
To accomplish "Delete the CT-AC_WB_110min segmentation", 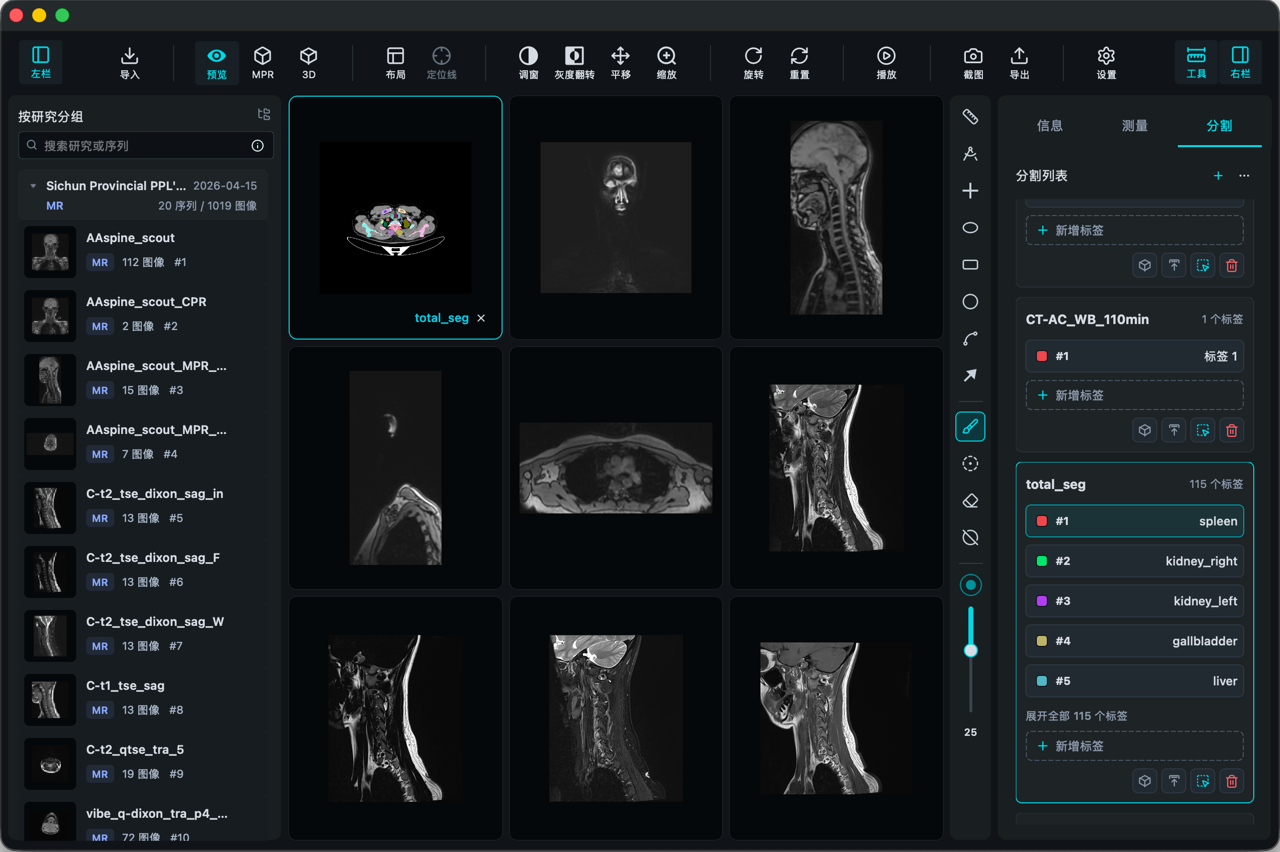I will 1232,430.
